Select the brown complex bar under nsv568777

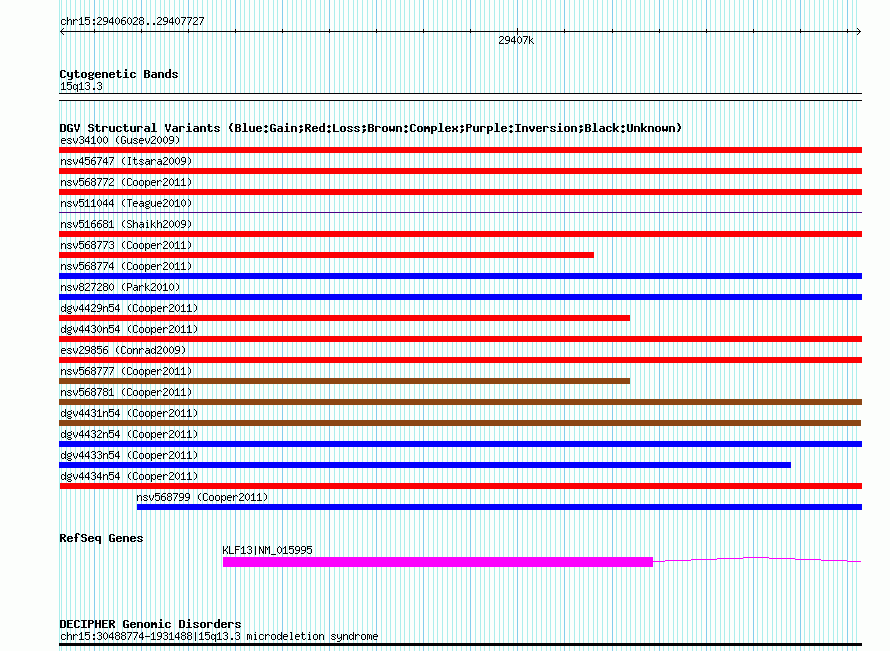(x=345, y=381)
